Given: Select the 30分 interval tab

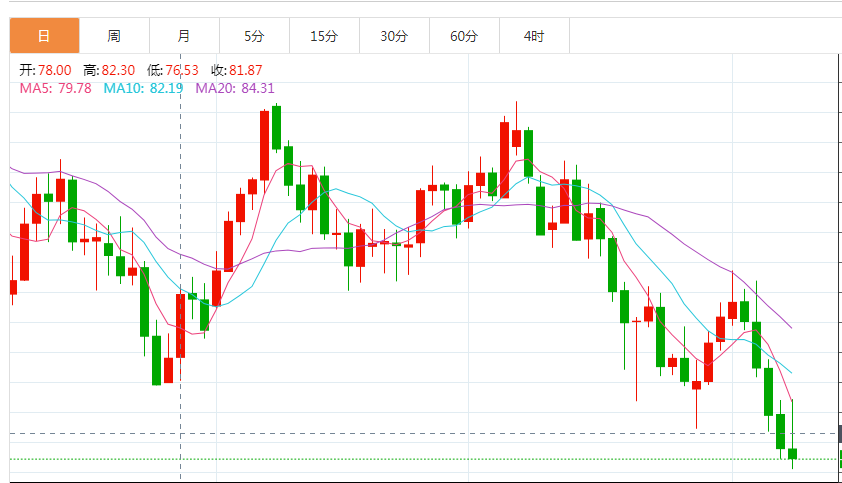Looking at the screenshot, I should click(x=394, y=36).
